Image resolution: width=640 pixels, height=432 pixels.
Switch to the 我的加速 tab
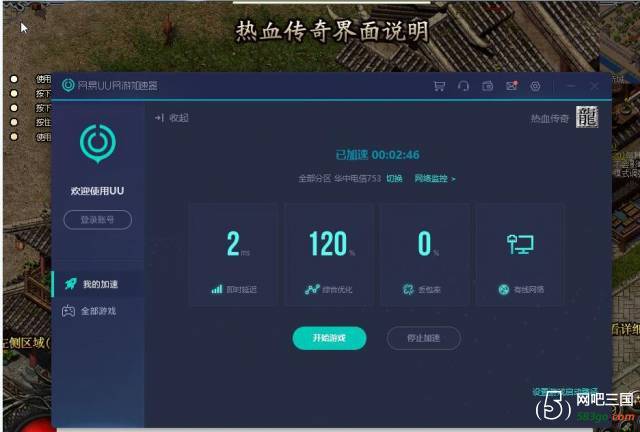point(98,284)
